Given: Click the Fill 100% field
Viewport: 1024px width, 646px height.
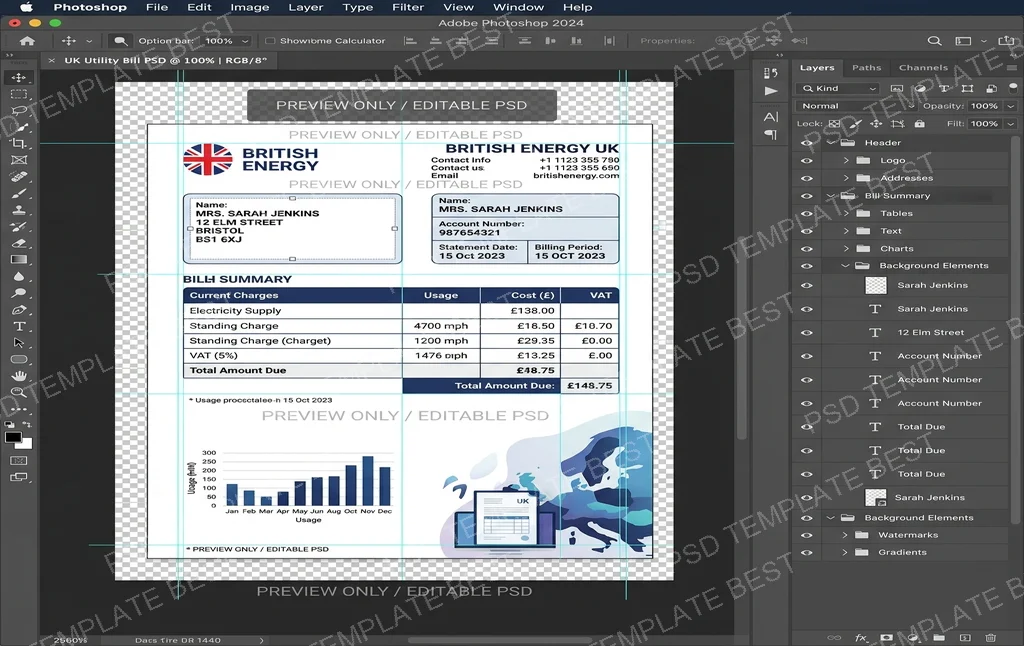Looking at the screenshot, I should [985, 123].
